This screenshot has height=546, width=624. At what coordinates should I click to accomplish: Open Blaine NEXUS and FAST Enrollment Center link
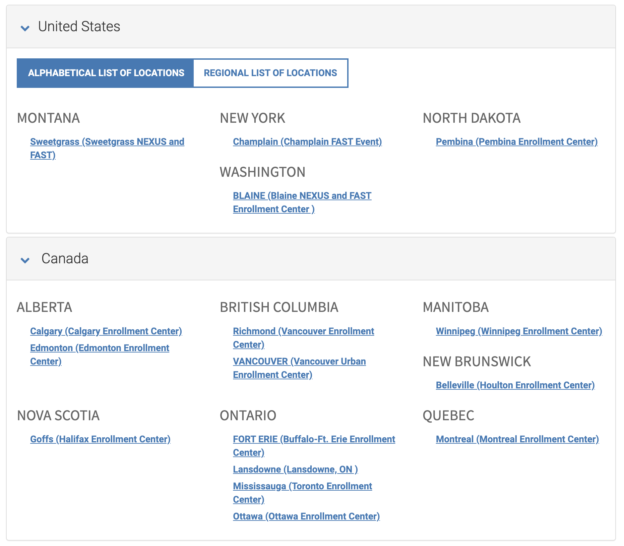[302, 202]
